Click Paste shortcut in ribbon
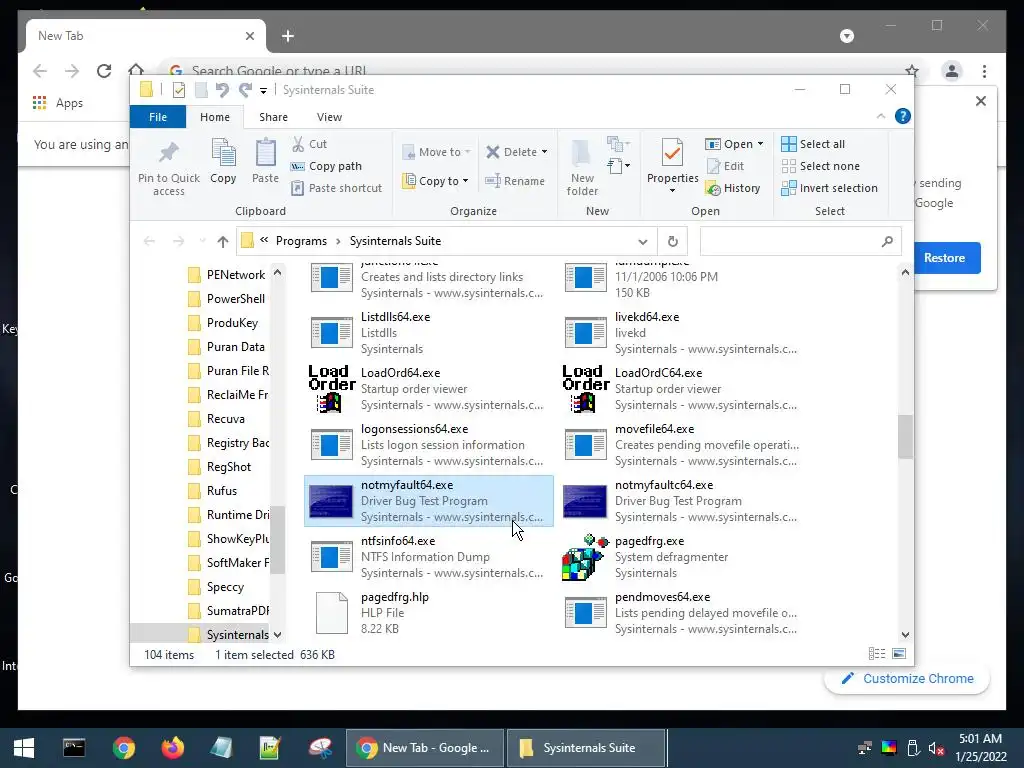This screenshot has width=1024, height=768. [337, 188]
